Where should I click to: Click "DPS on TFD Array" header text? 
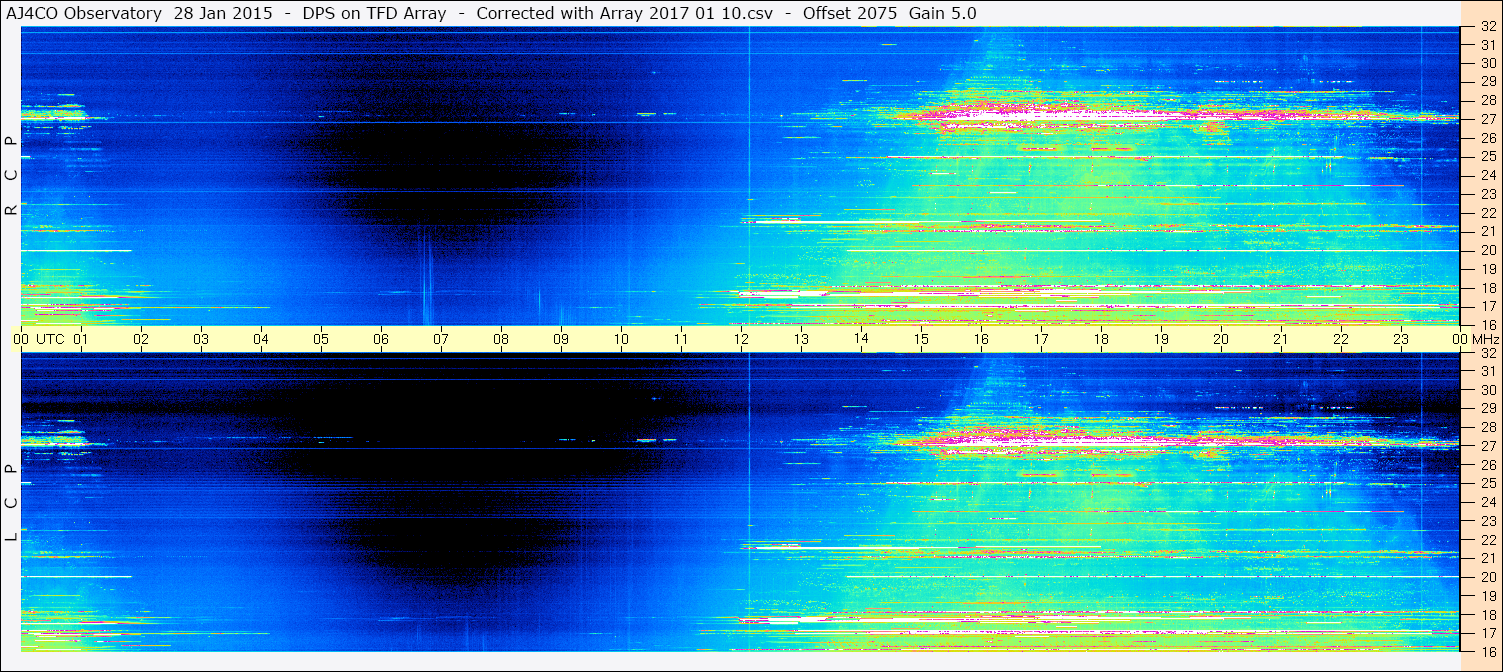tap(374, 13)
